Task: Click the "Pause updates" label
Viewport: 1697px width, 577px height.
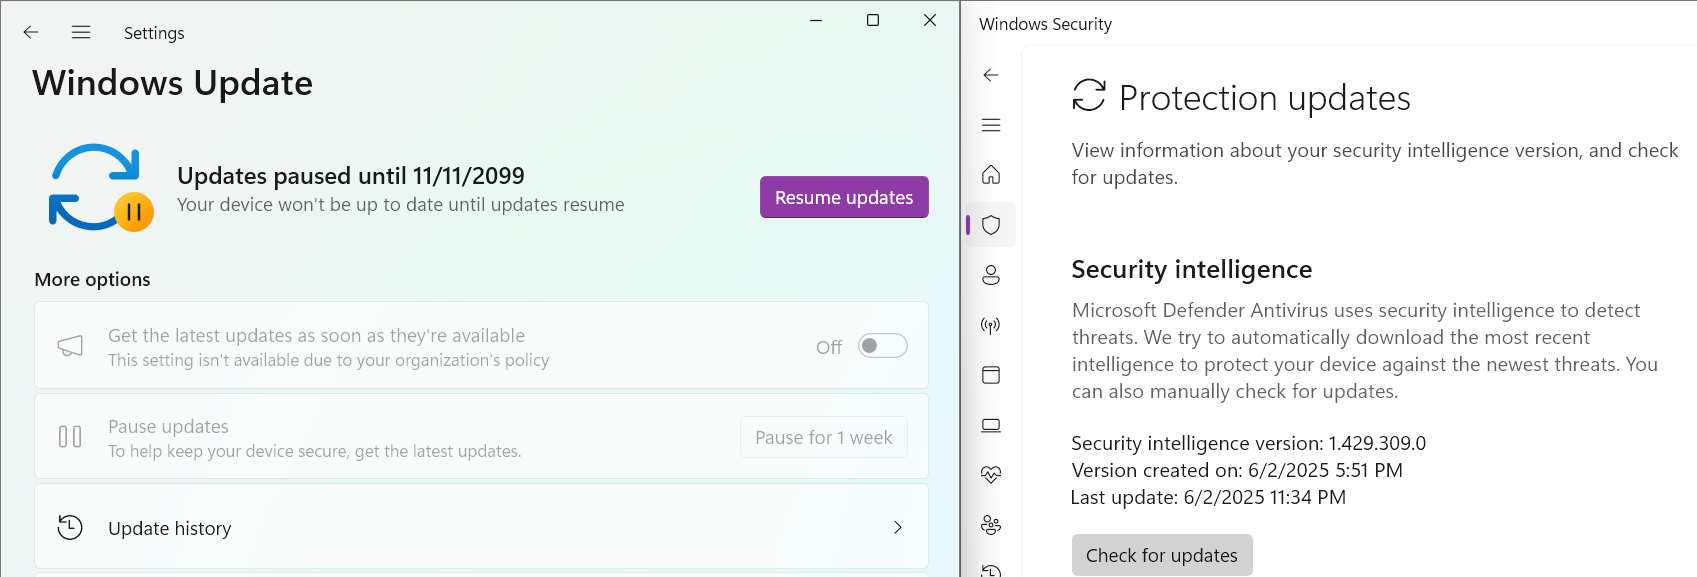Action: (168, 427)
